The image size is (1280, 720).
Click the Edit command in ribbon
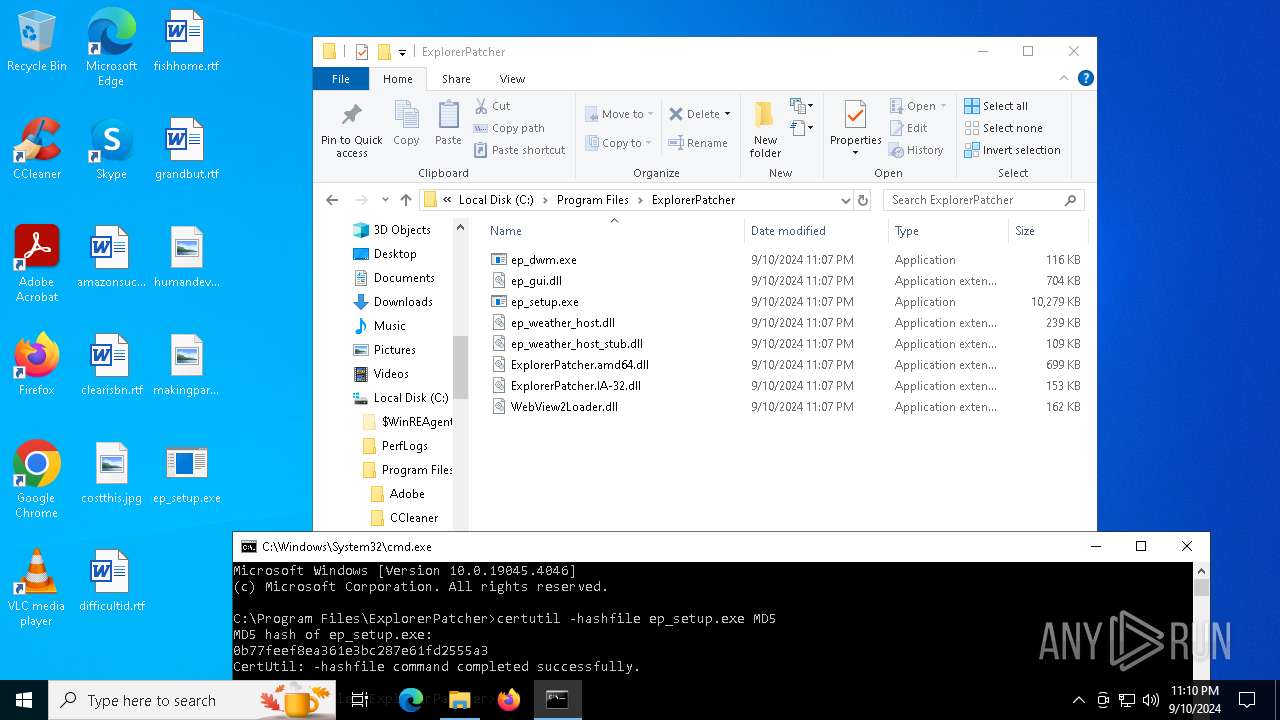(909, 128)
